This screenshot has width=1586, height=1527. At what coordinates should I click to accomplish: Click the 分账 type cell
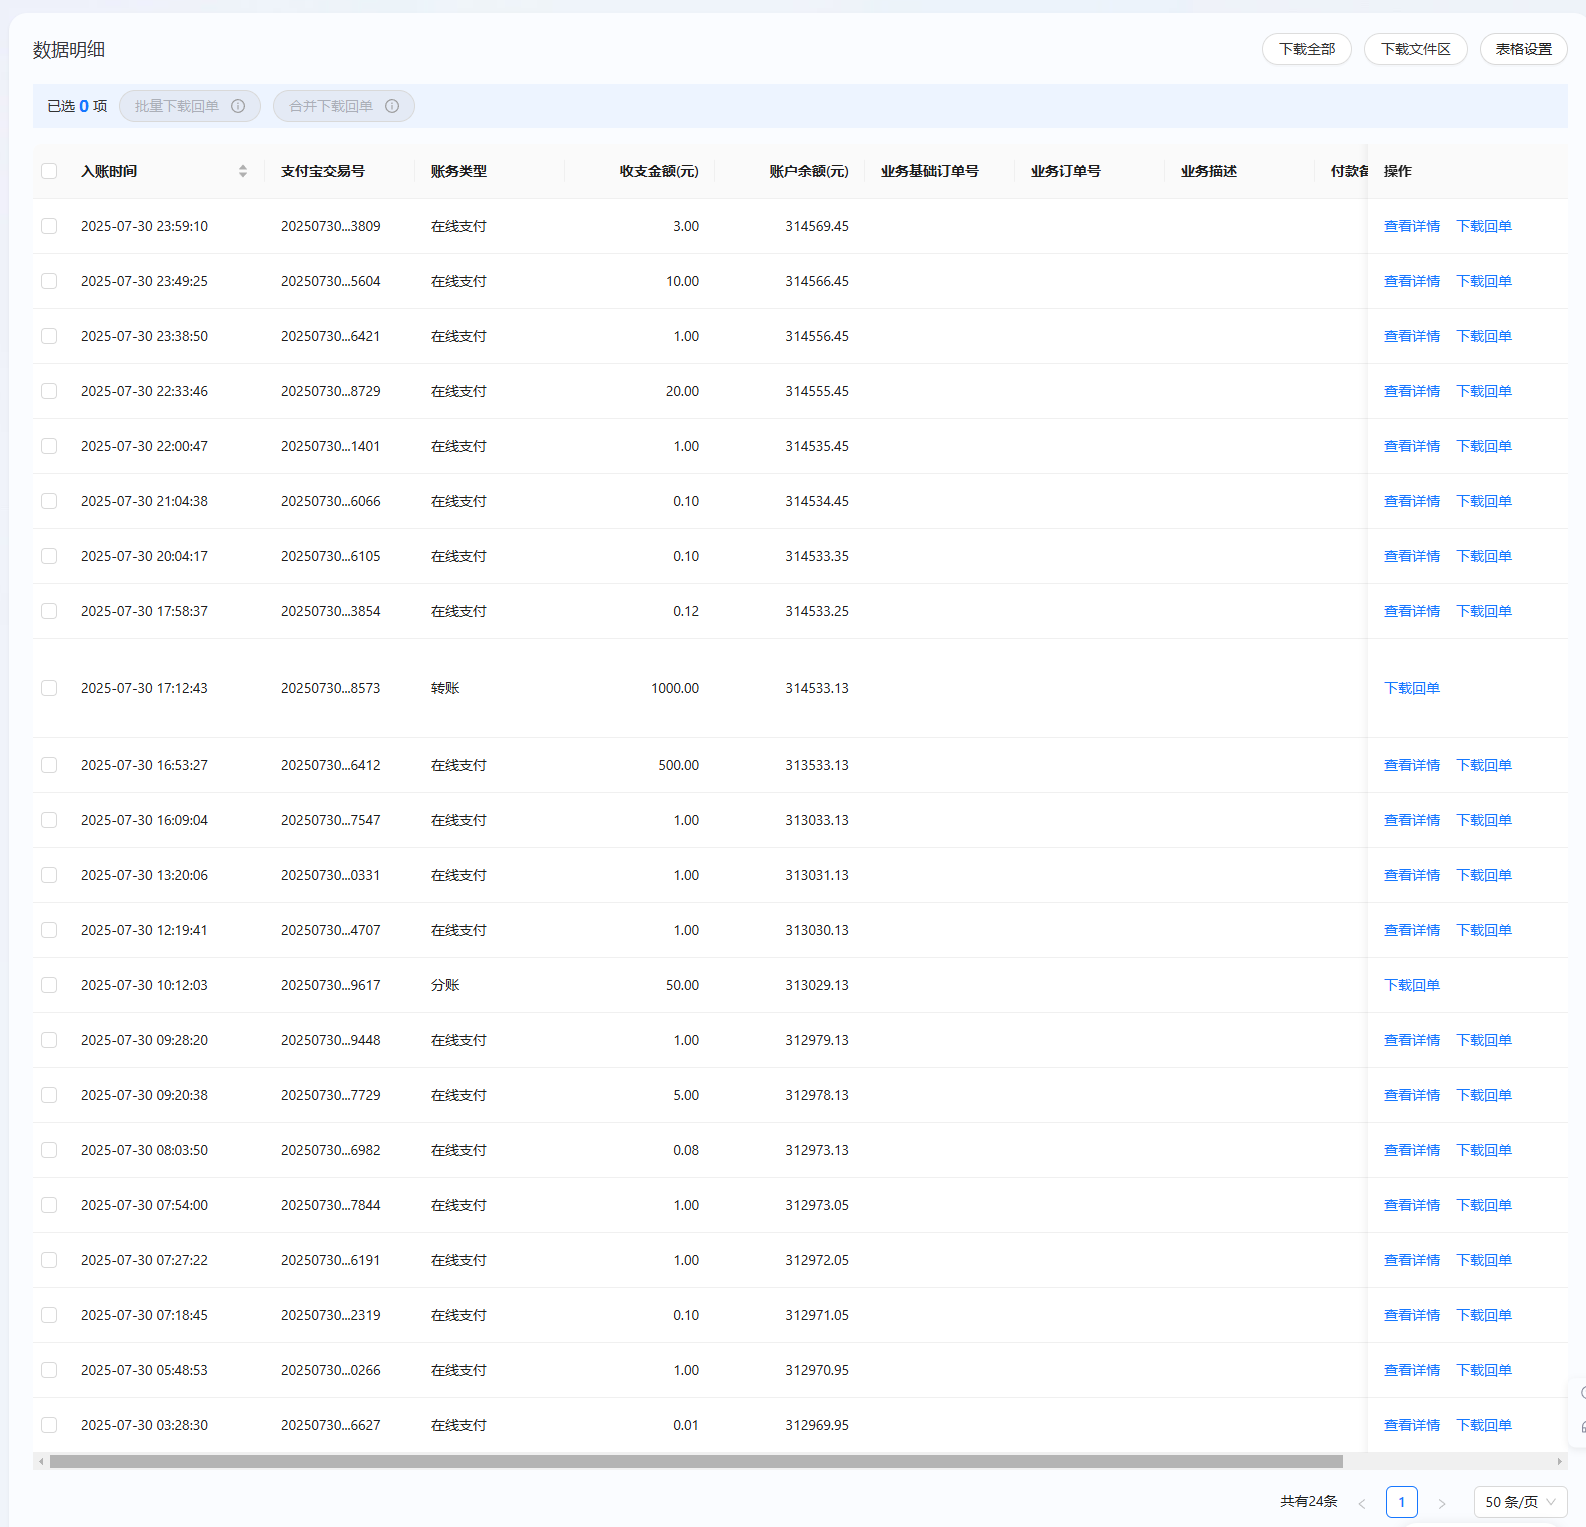click(x=445, y=985)
